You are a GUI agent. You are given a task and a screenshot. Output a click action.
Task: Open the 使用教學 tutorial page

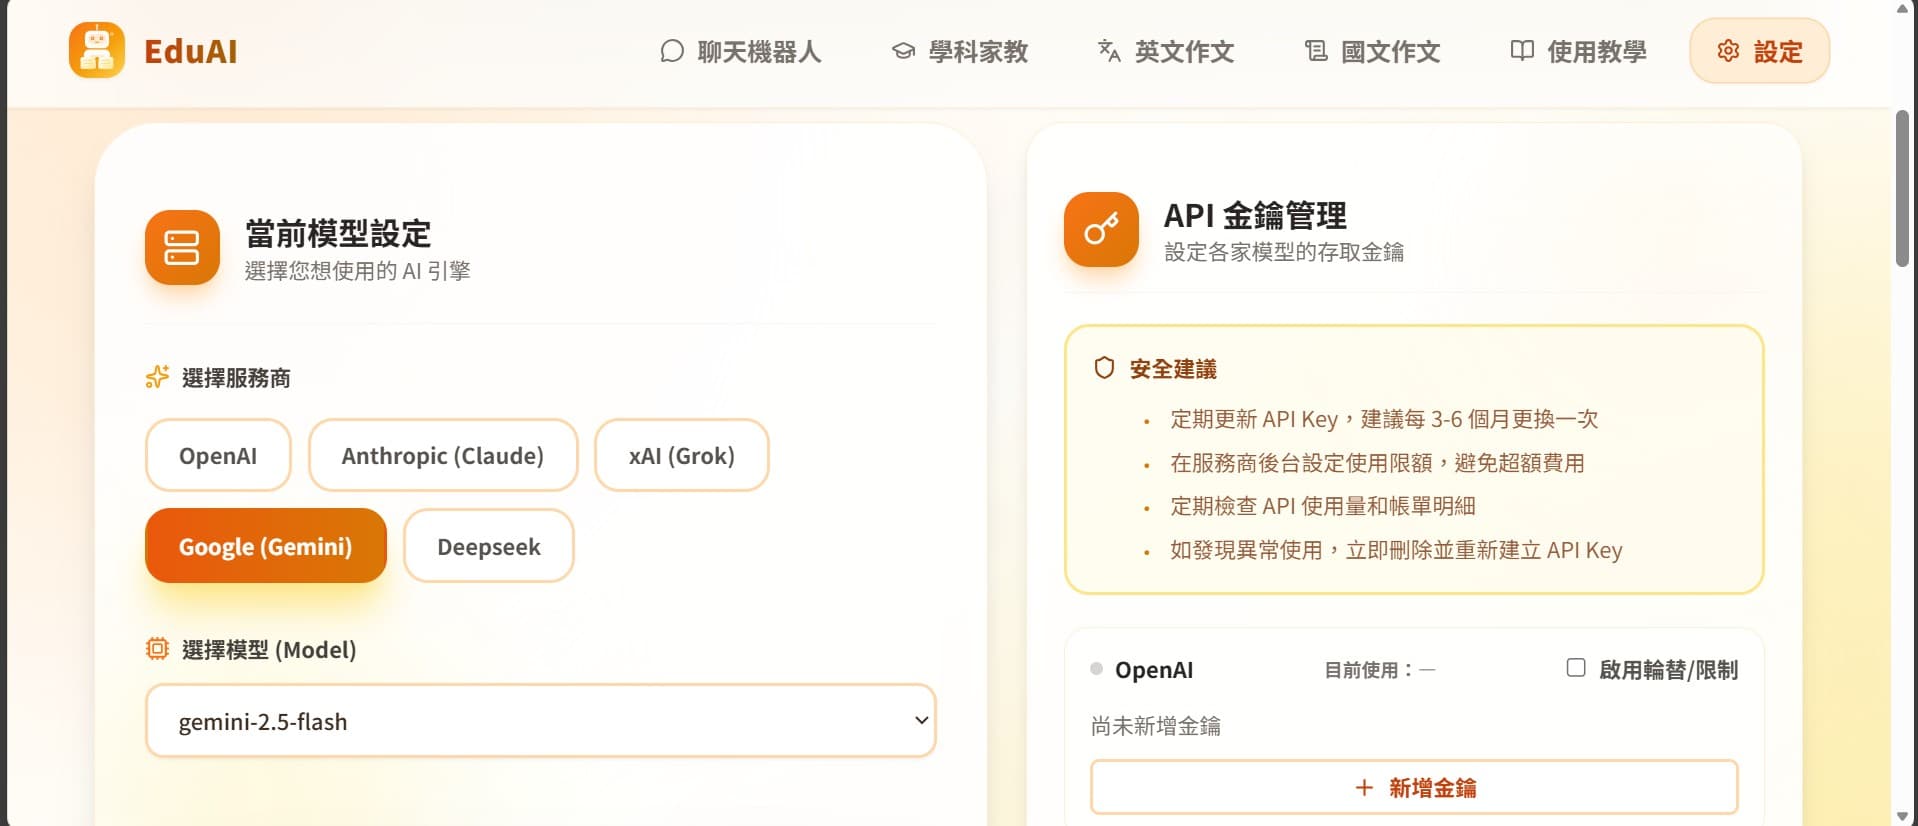[1578, 51]
